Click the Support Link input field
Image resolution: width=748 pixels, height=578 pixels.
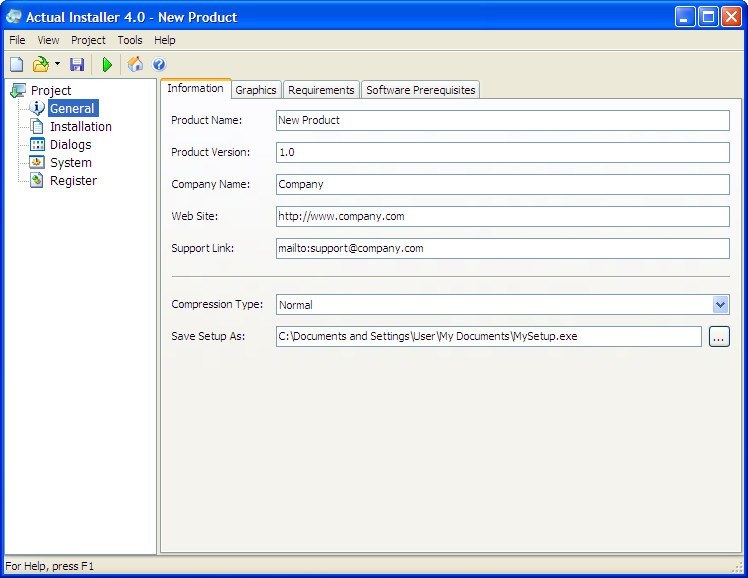tap(502, 248)
